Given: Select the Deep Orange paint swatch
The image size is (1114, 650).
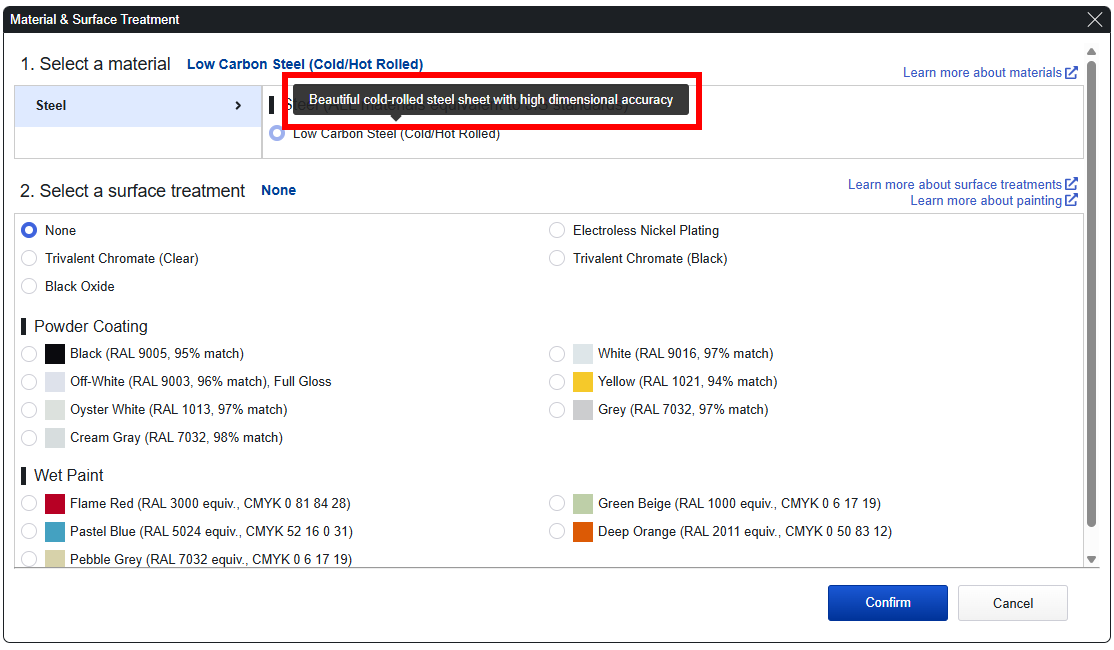Looking at the screenshot, I should [583, 531].
